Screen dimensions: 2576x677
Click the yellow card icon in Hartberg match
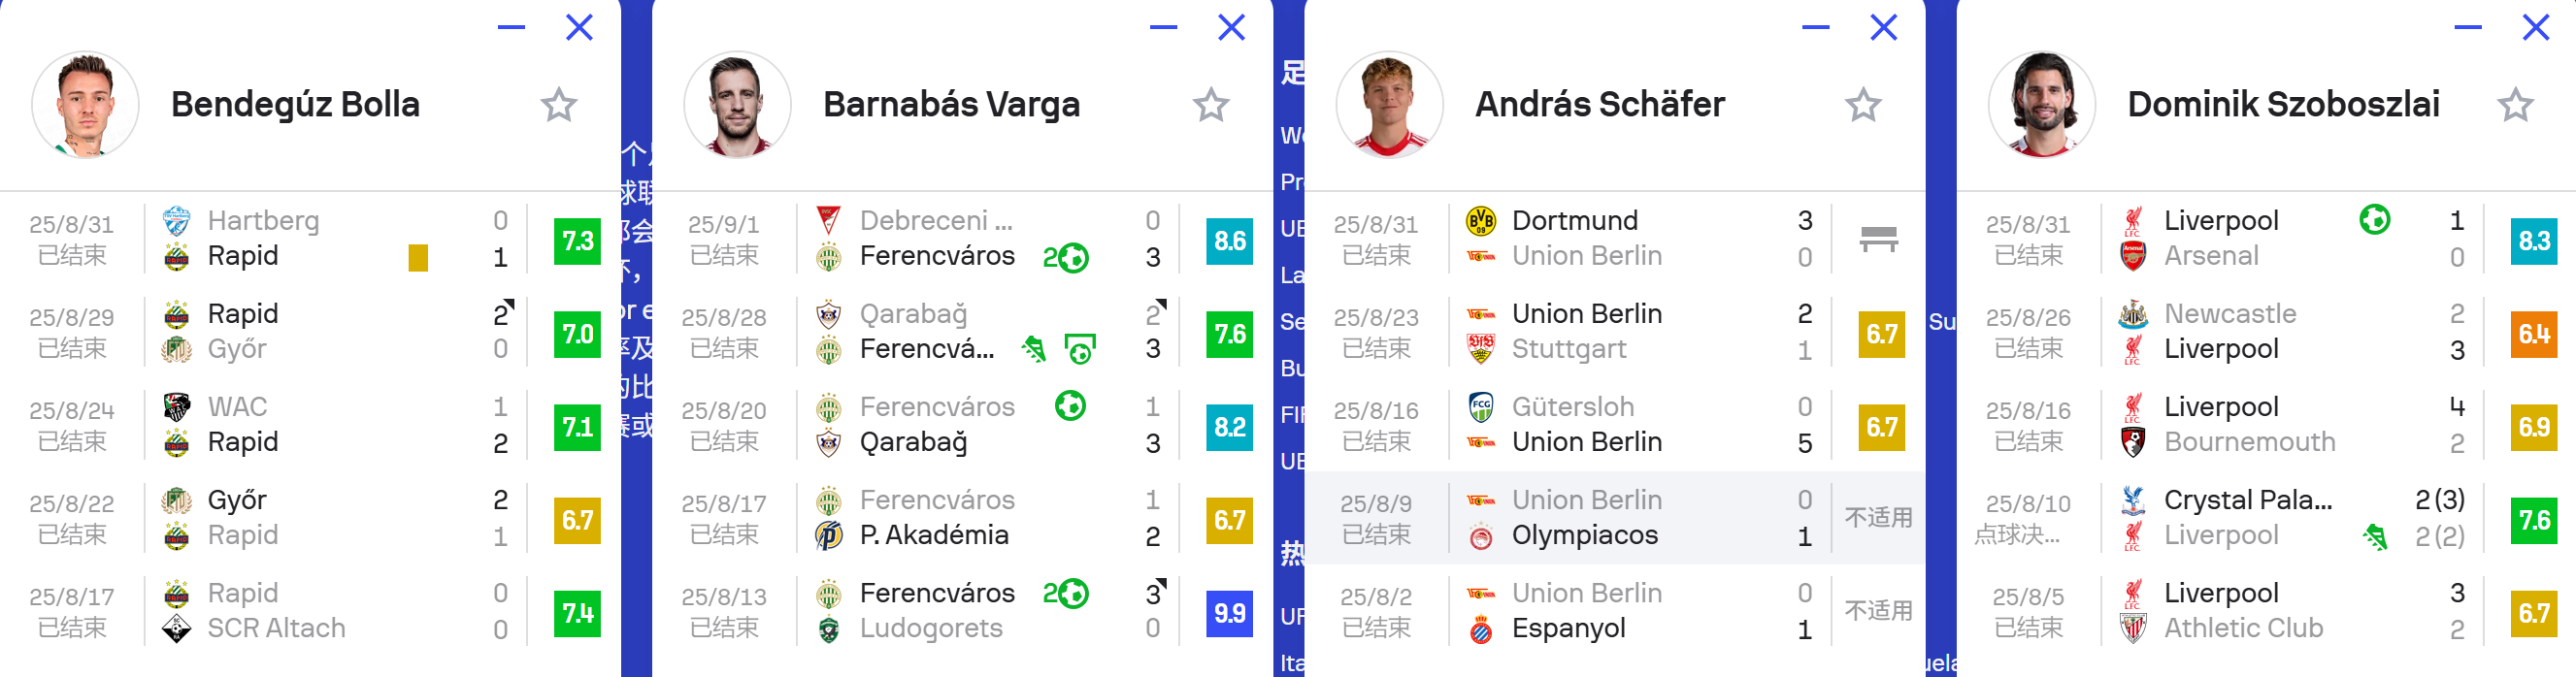pyautogui.click(x=418, y=258)
